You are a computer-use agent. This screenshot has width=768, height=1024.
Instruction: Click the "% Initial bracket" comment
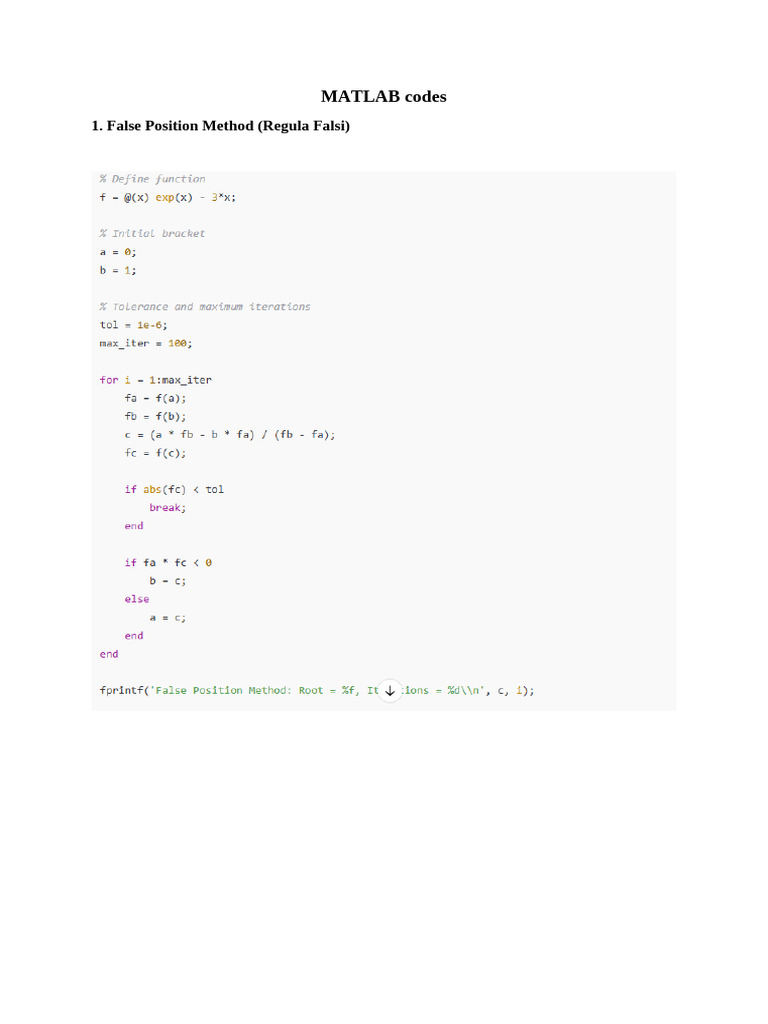tap(152, 233)
